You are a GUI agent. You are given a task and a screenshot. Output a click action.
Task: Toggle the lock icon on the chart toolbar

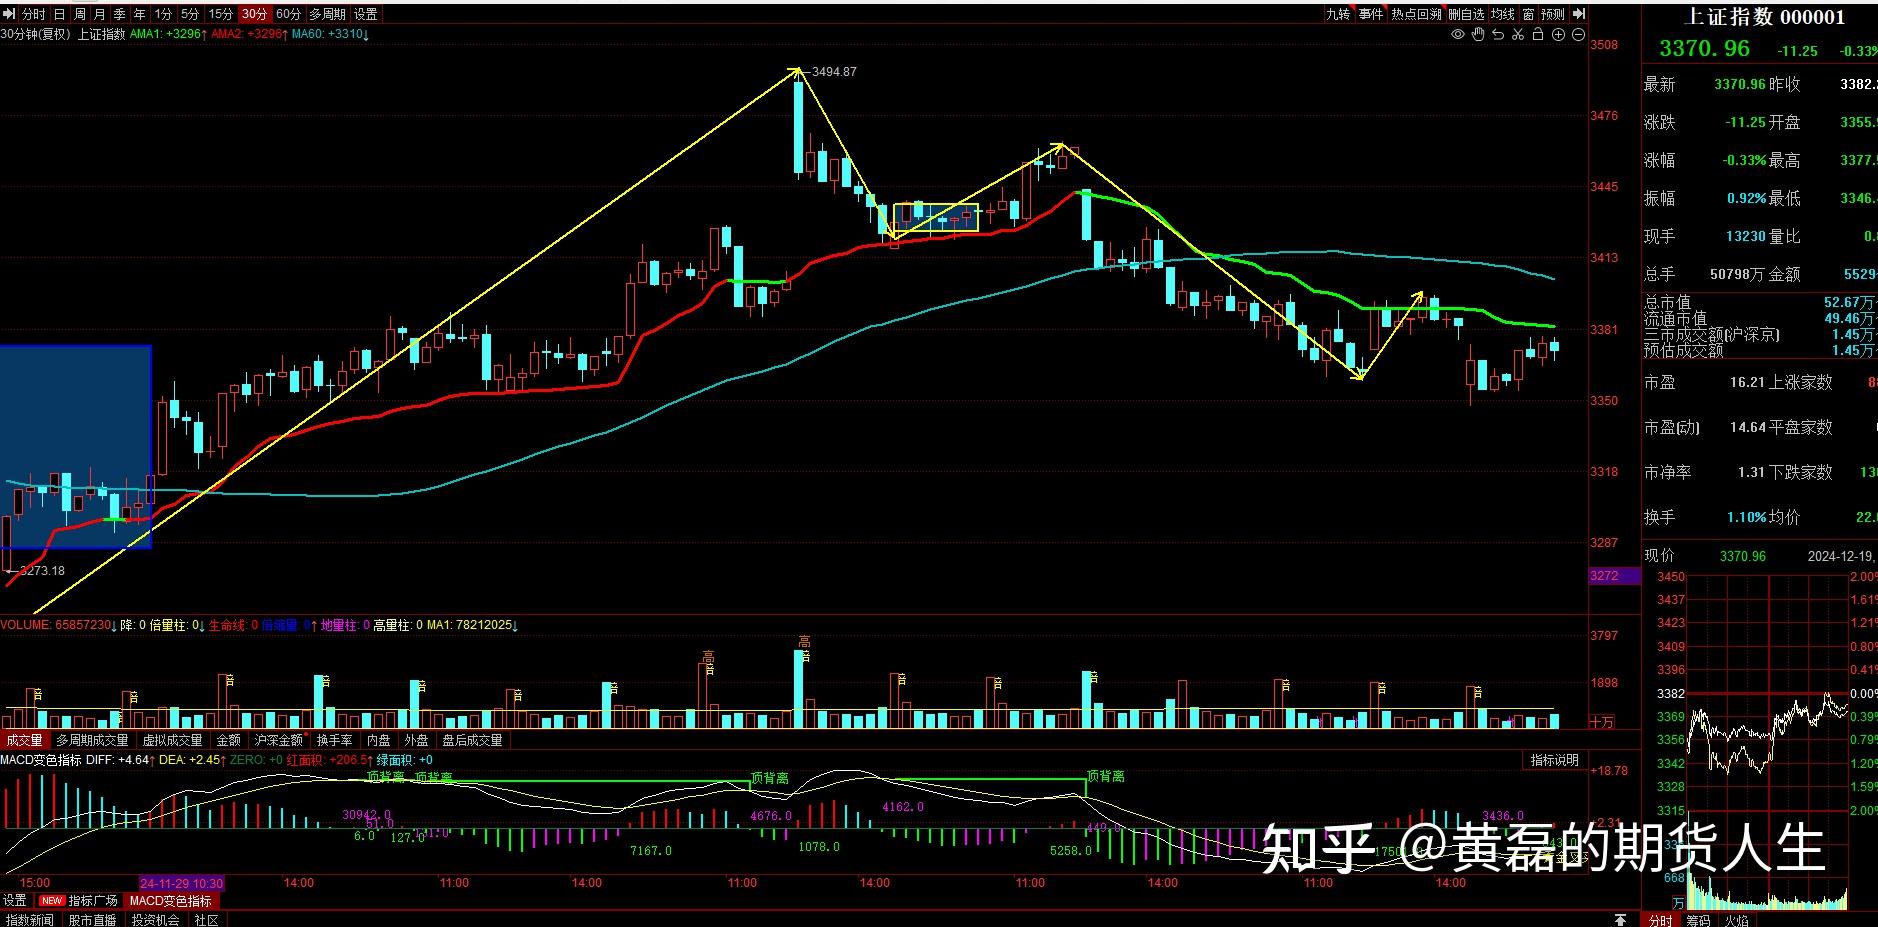[1538, 35]
